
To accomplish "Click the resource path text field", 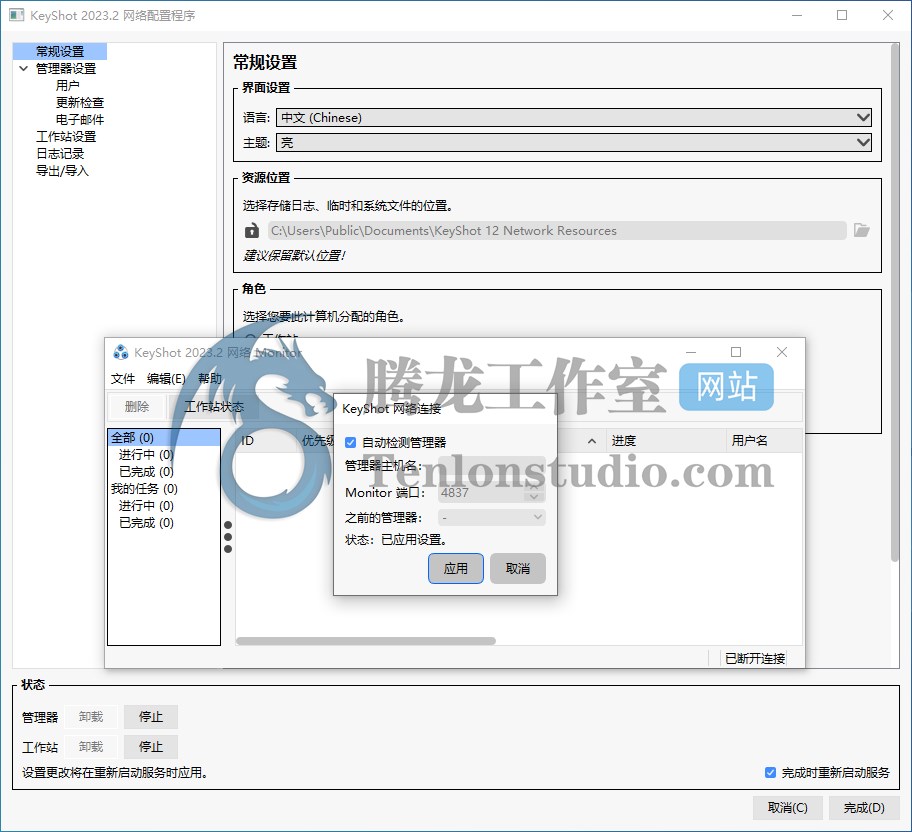I will (x=557, y=230).
